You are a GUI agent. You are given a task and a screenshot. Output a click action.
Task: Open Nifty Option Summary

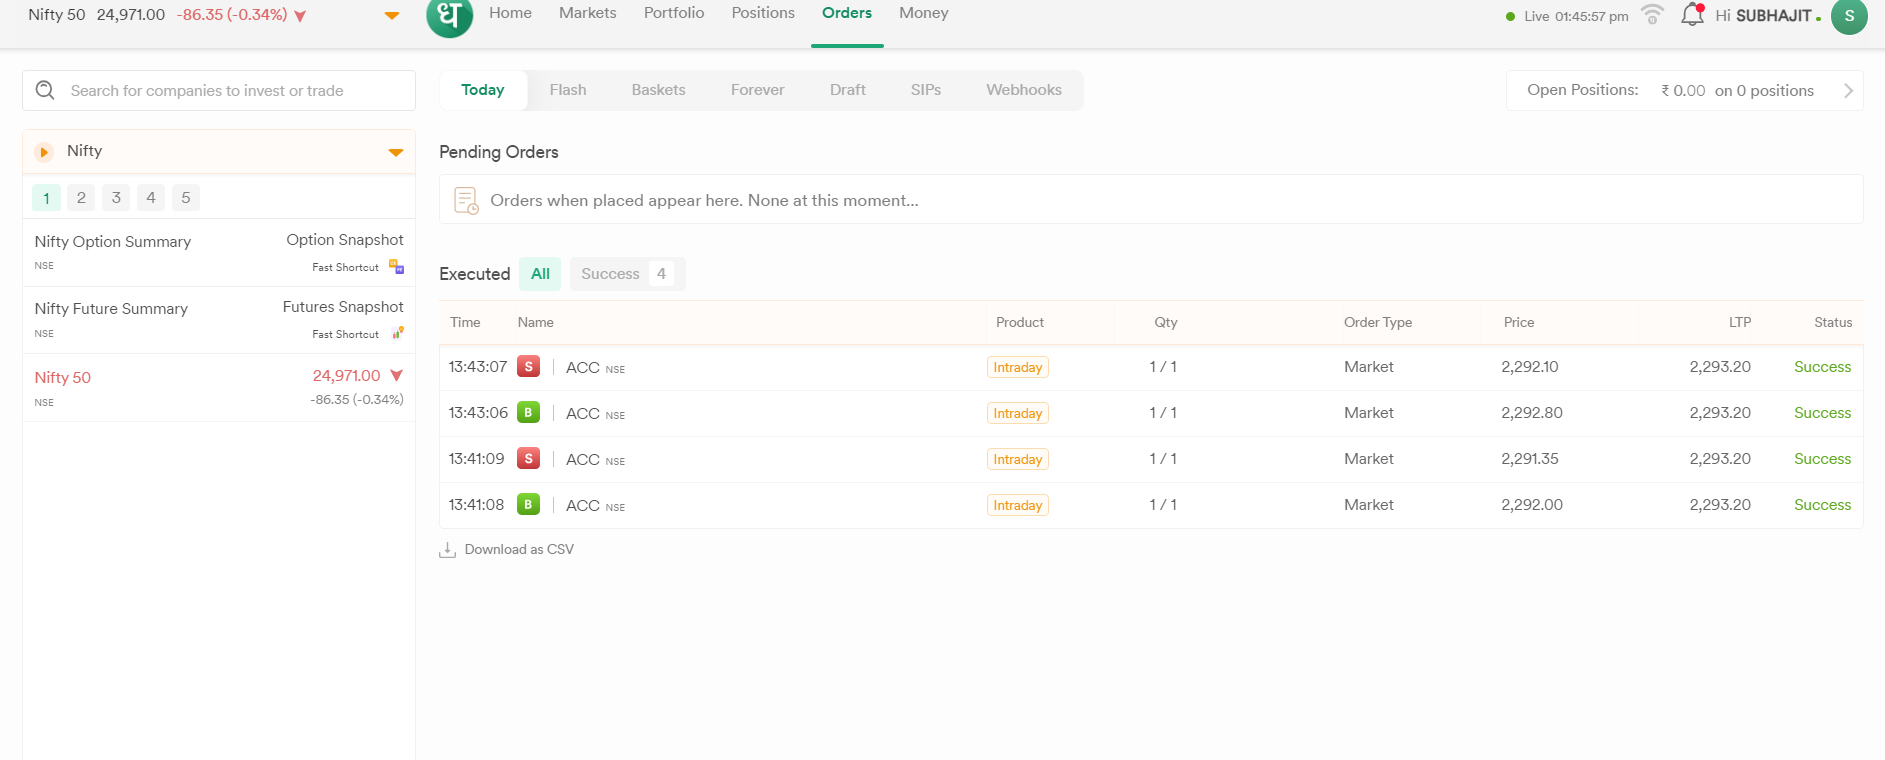pos(113,242)
